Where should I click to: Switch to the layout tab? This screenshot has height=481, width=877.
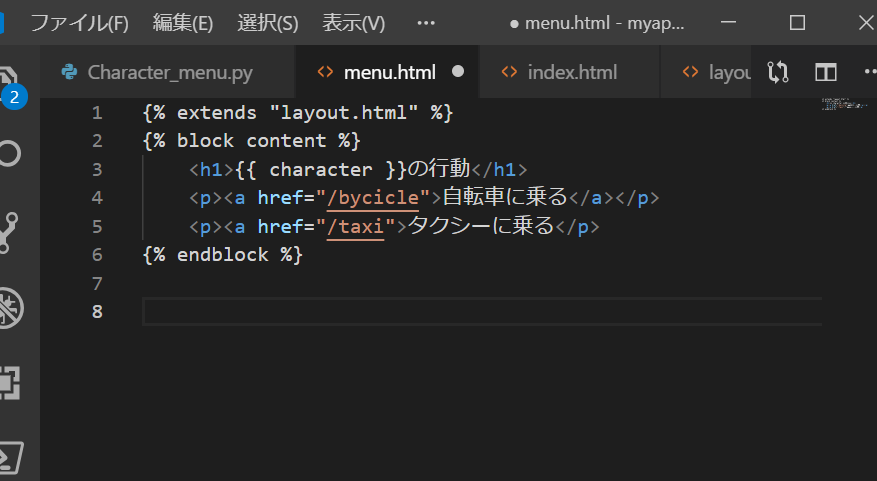pyautogui.click(x=707, y=72)
